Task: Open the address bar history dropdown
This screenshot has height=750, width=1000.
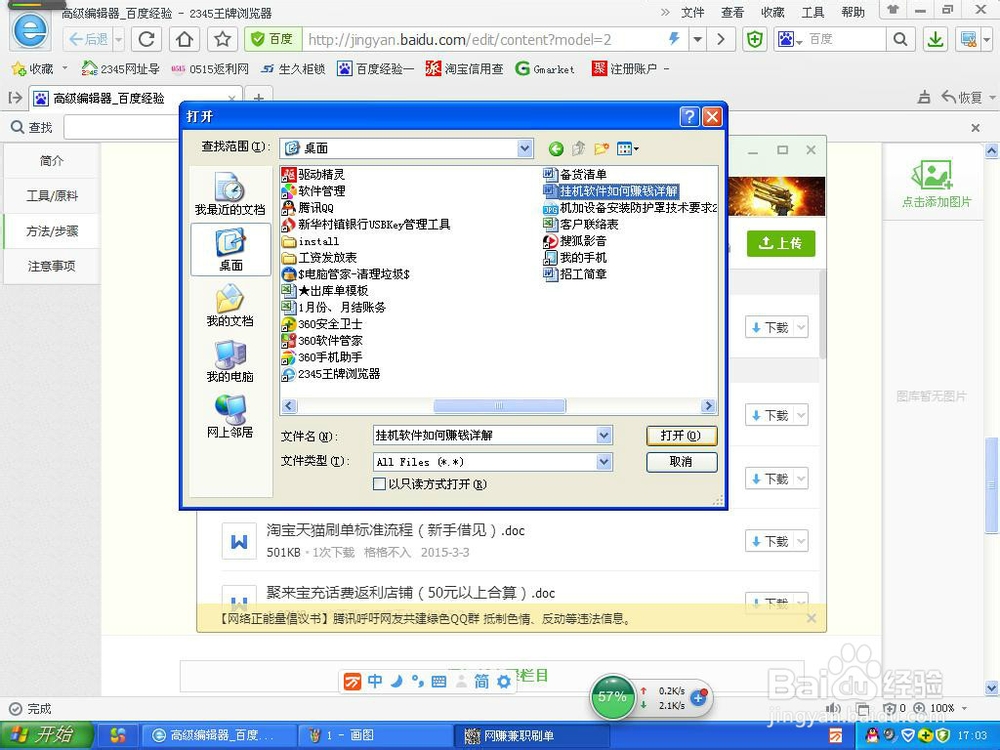Action: pos(698,40)
